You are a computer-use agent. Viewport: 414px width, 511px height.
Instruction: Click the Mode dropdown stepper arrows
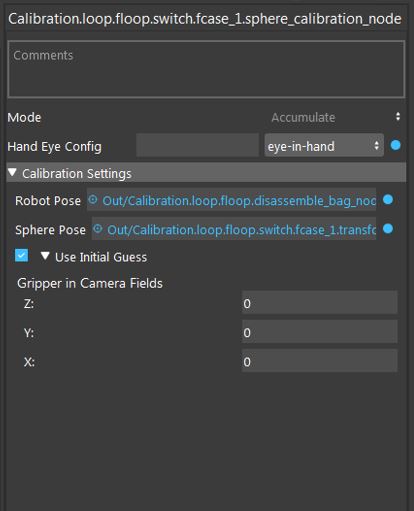398,117
